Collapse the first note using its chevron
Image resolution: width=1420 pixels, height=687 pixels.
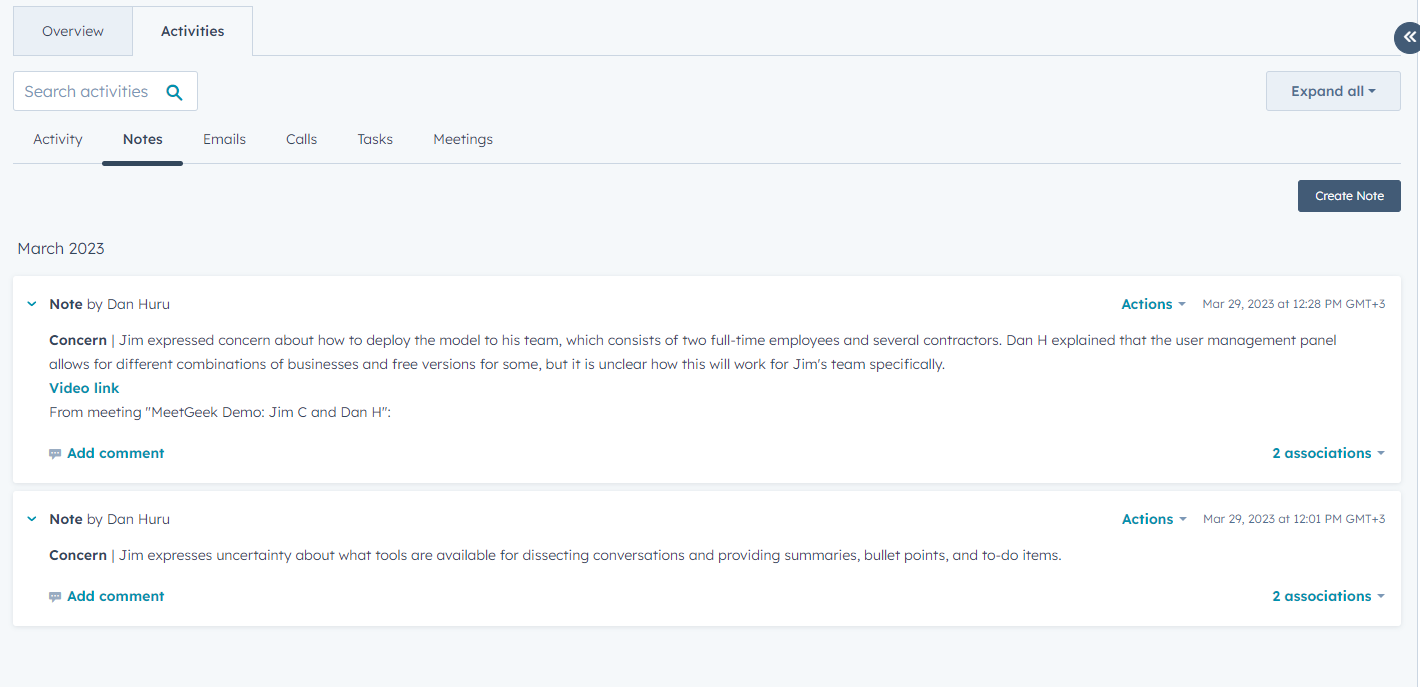[31, 303]
